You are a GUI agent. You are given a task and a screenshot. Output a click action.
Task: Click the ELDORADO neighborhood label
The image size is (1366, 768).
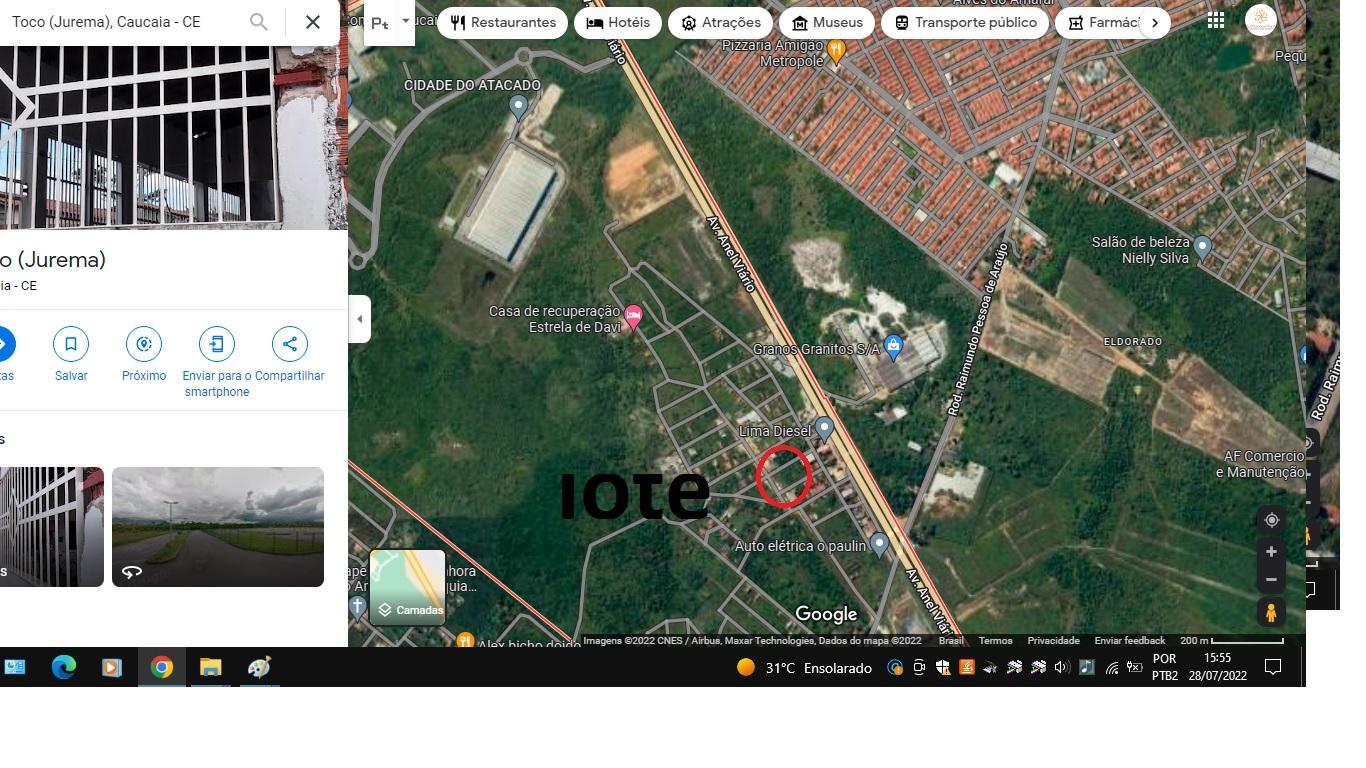(x=1133, y=342)
